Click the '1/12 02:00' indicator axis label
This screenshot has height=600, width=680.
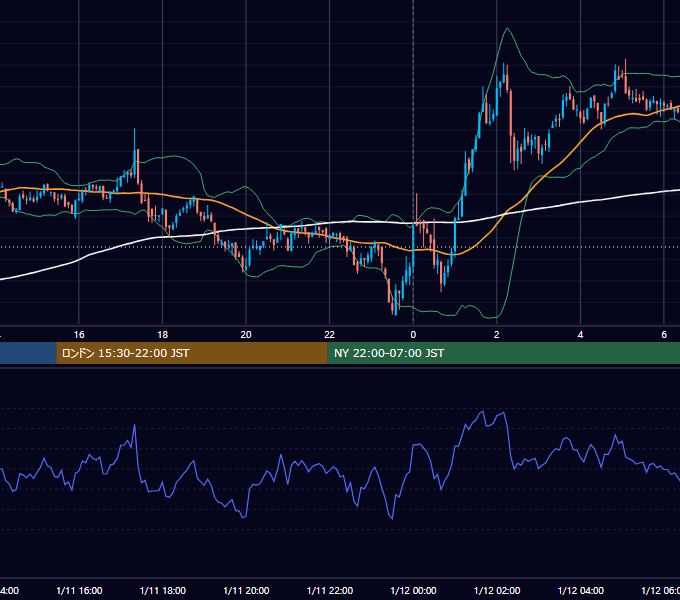(497, 591)
